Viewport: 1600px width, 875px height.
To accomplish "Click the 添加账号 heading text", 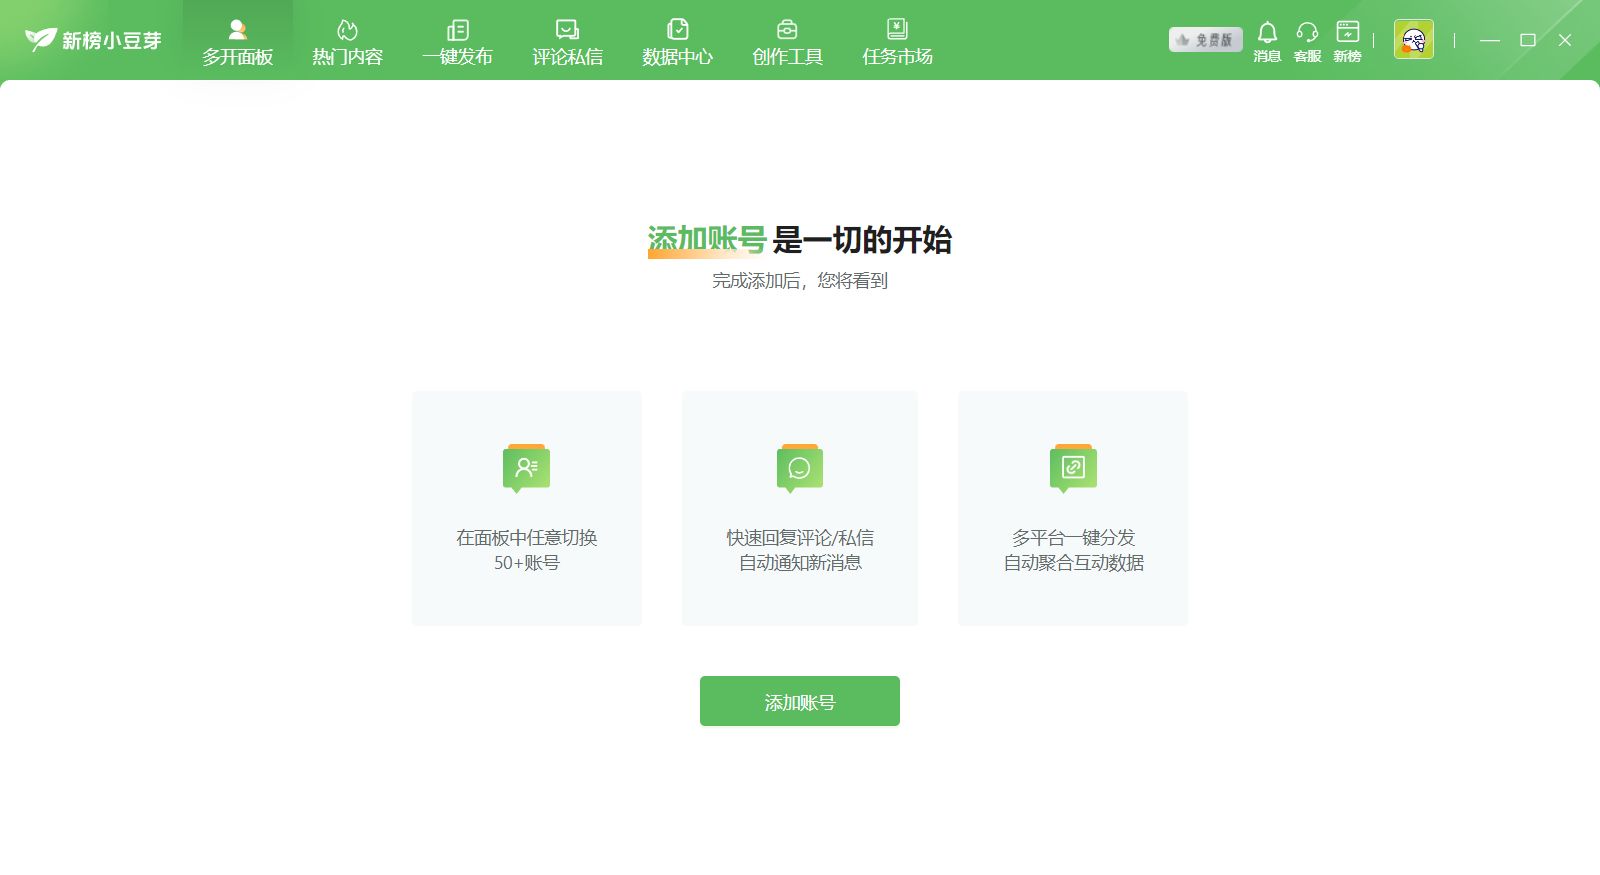I will tap(707, 240).
